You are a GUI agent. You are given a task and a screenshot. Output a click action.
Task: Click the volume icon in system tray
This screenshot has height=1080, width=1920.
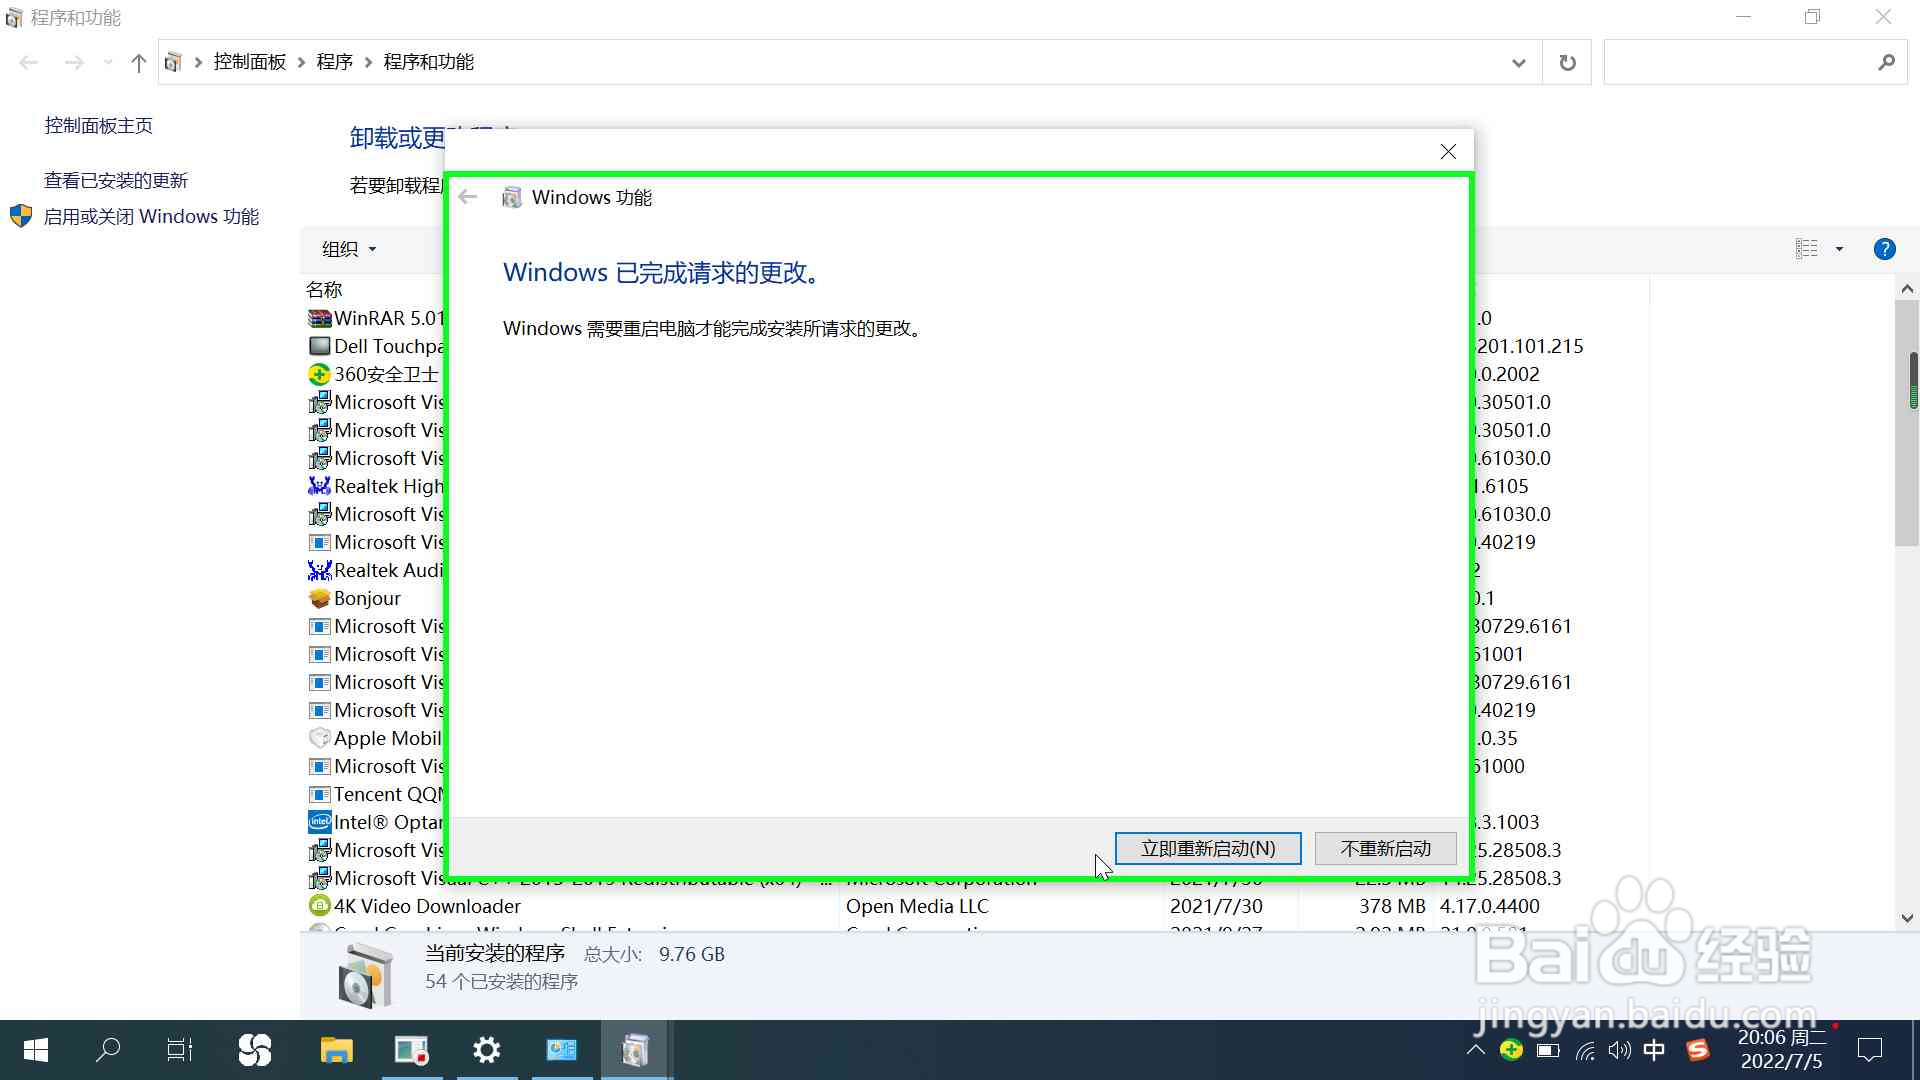coord(1619,1050)
